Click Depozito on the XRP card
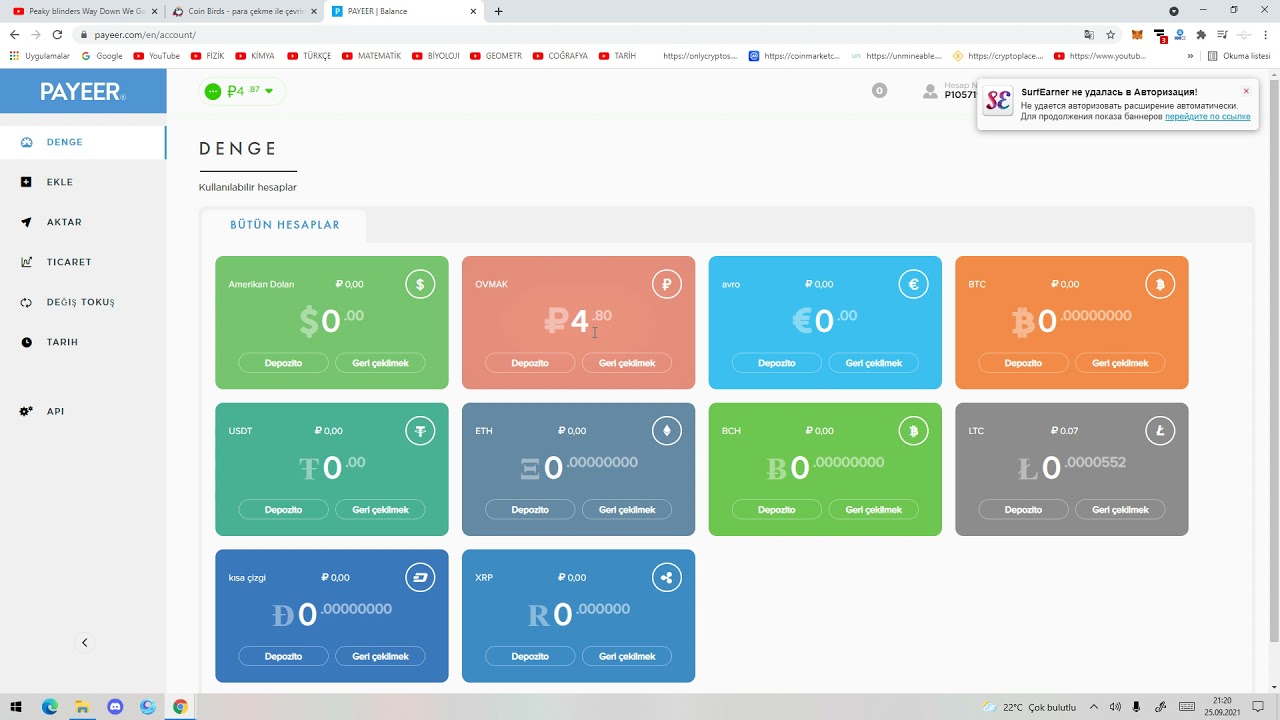 tap(530, 657)
